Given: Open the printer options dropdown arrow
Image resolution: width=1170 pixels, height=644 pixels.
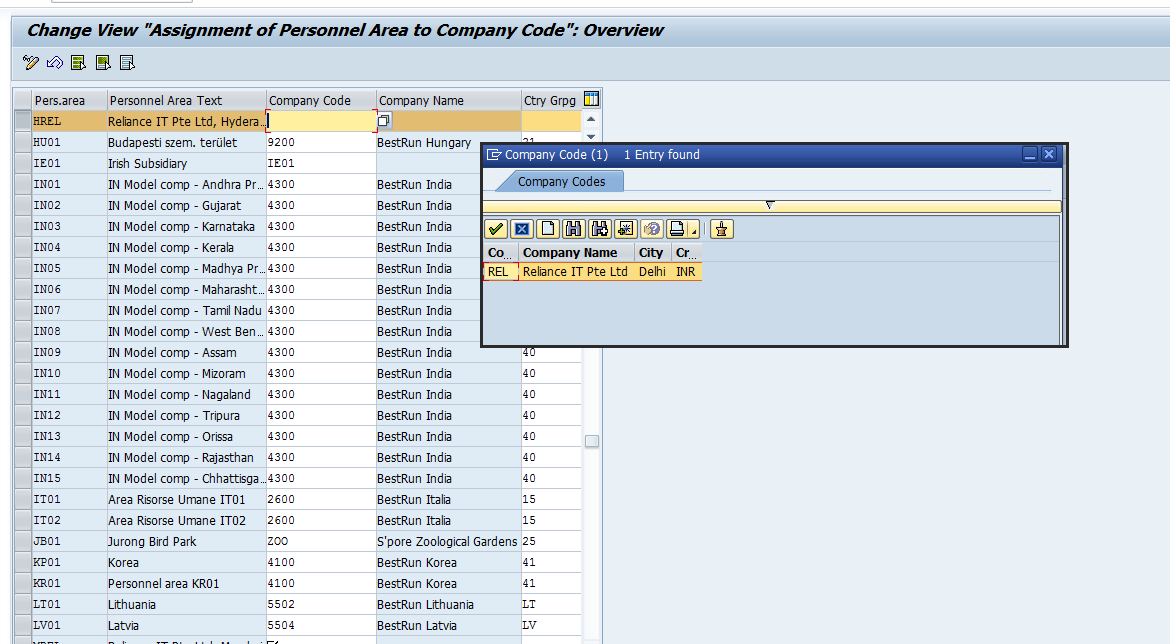Looking at the screenshot, I should tap(694, 233).
